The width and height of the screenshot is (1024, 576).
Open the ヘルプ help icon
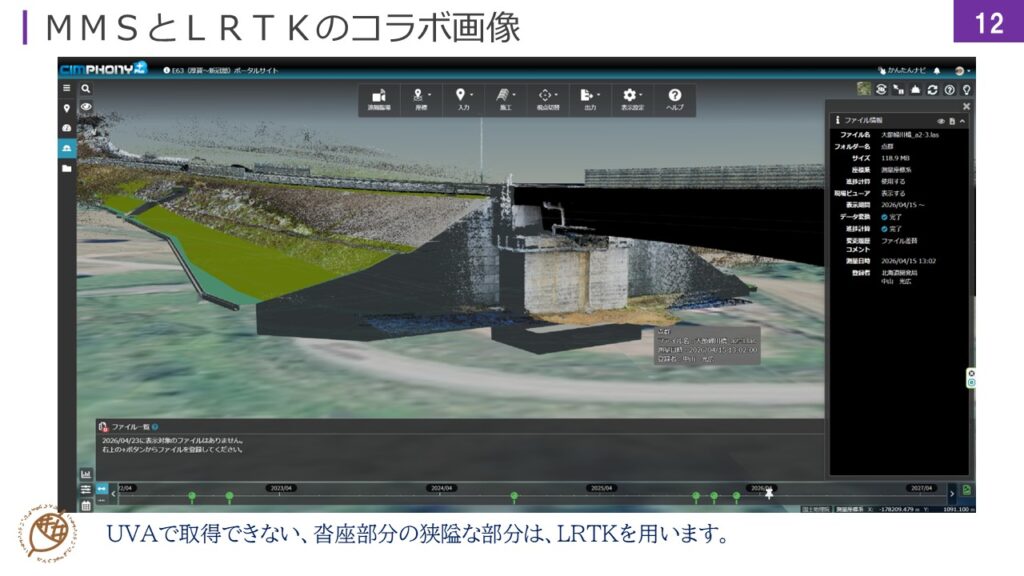pos(675,95)
